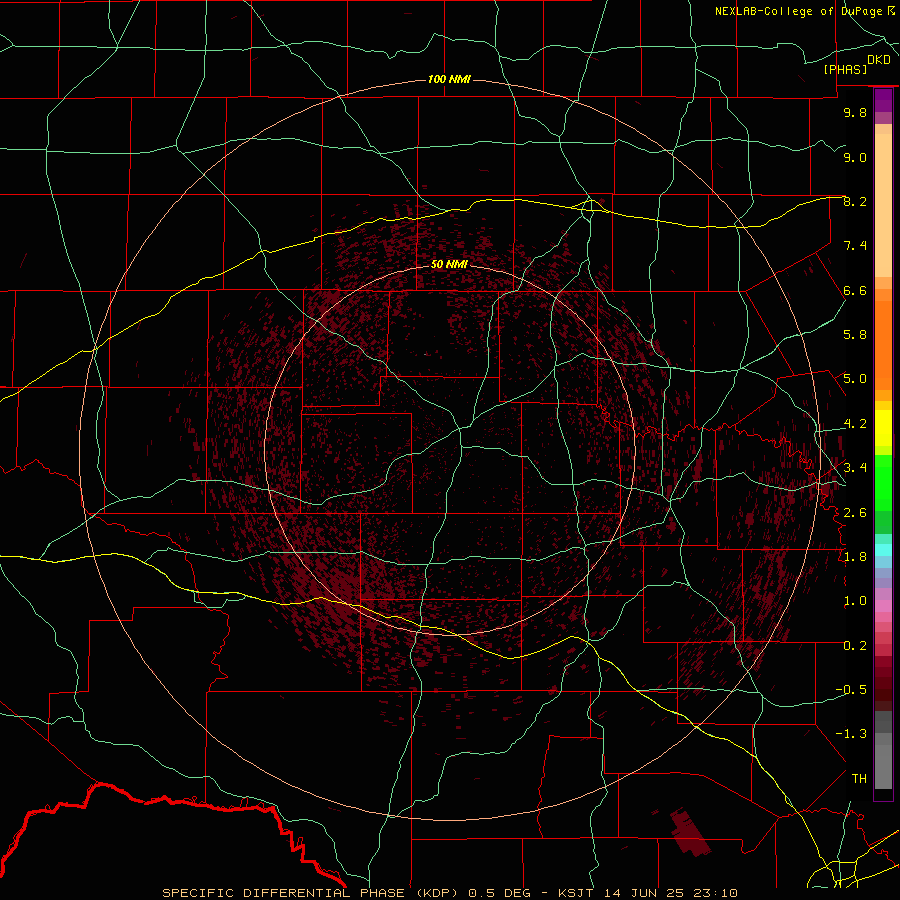Image resolution: width=900 pixels, height=900 pixels.
Task: Click the 14 JUN 25 date in footer
Action: pos(643,893)
